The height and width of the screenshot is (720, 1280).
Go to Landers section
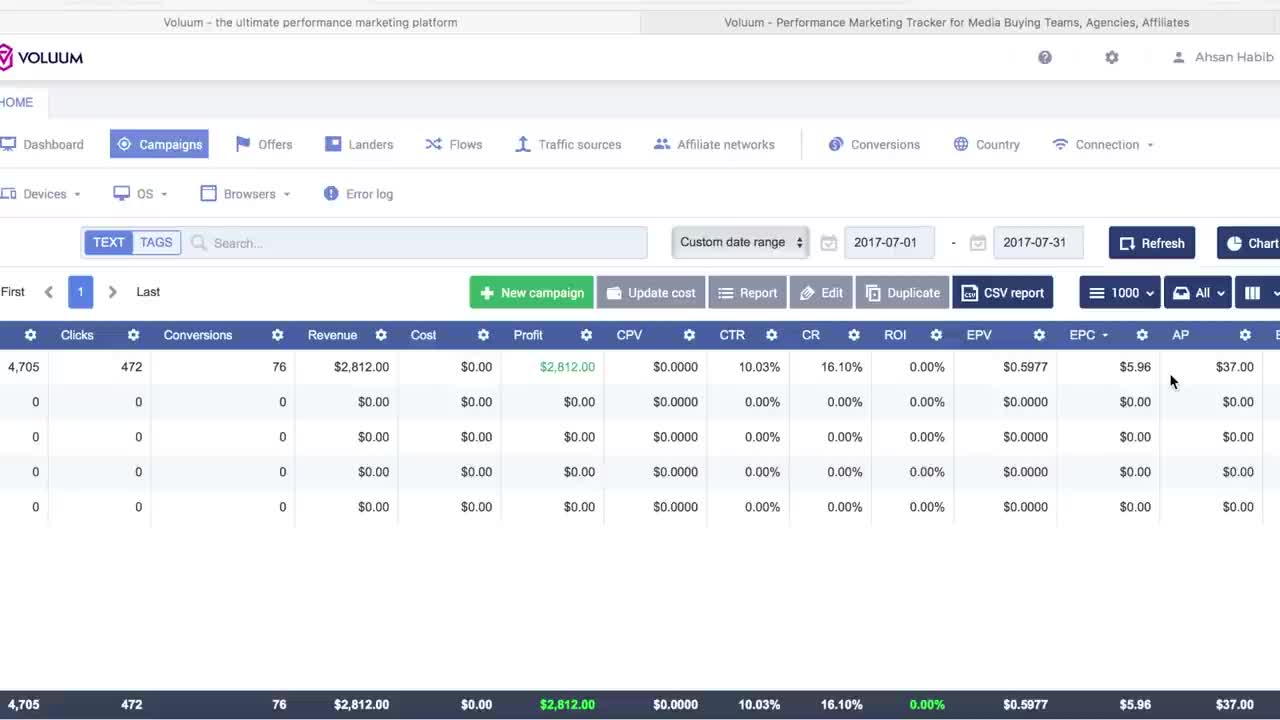[359, 144]
